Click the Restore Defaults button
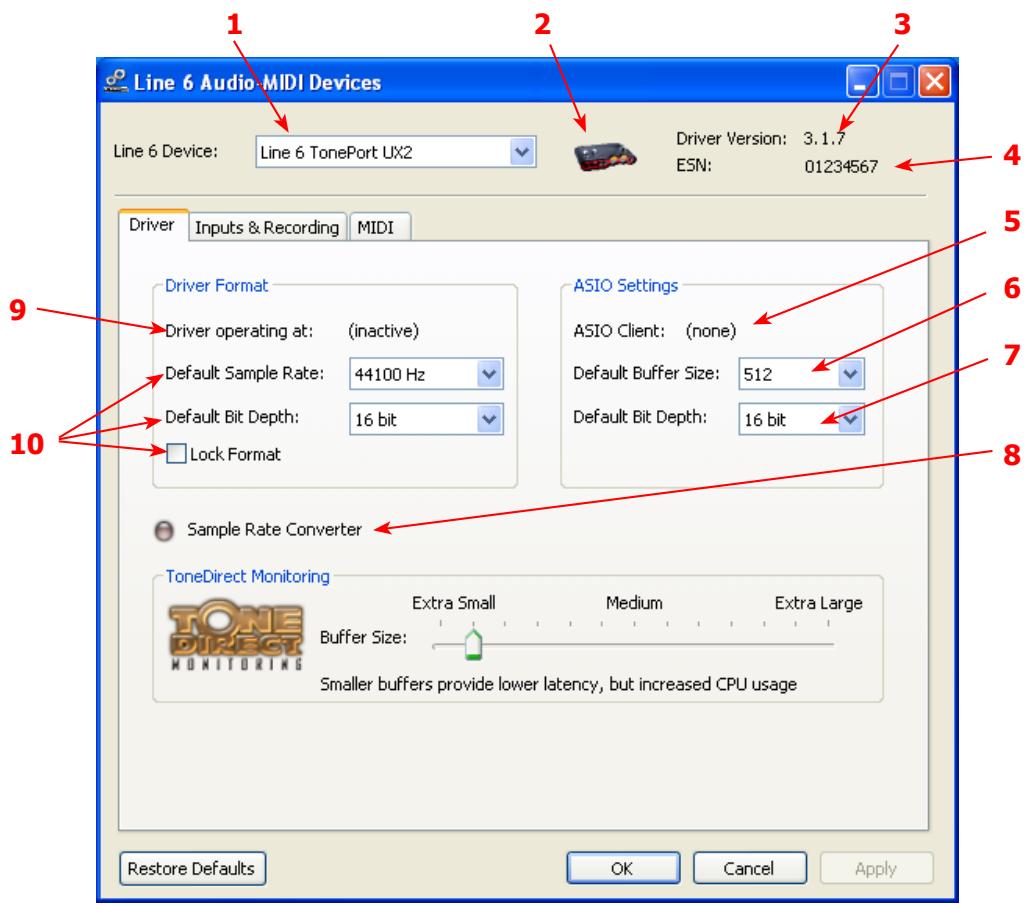1034x906 pixels. [x=192, y=868]
